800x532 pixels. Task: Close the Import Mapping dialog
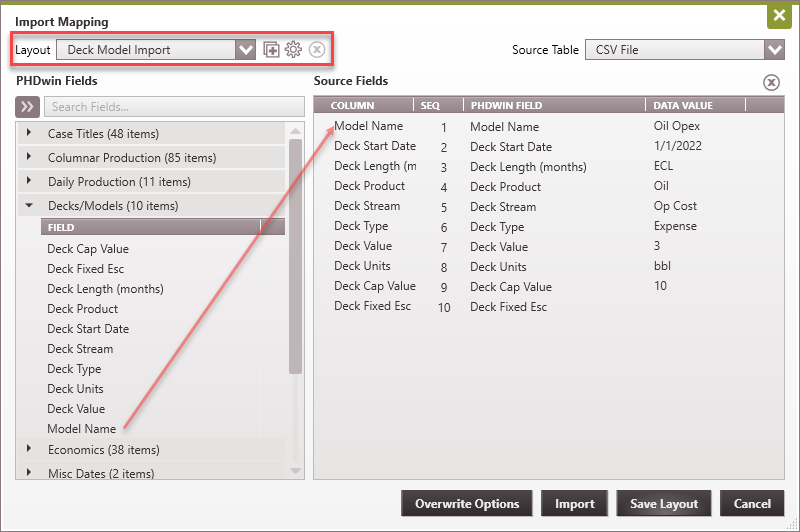pos(779,15)
